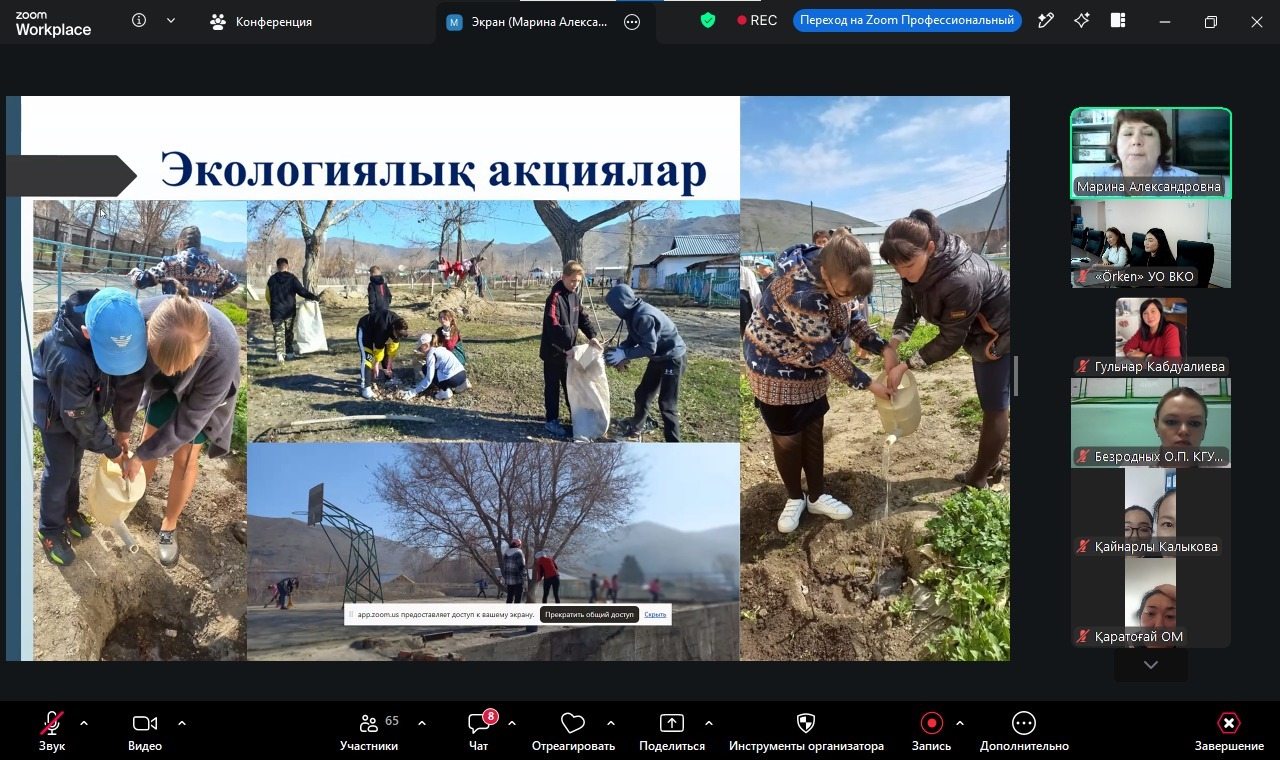The width and height of the screenshot is (1280, 760).
Task: Select the «Örken» УО ВКО video thumbnail
Action: (x=1151, y=243)
